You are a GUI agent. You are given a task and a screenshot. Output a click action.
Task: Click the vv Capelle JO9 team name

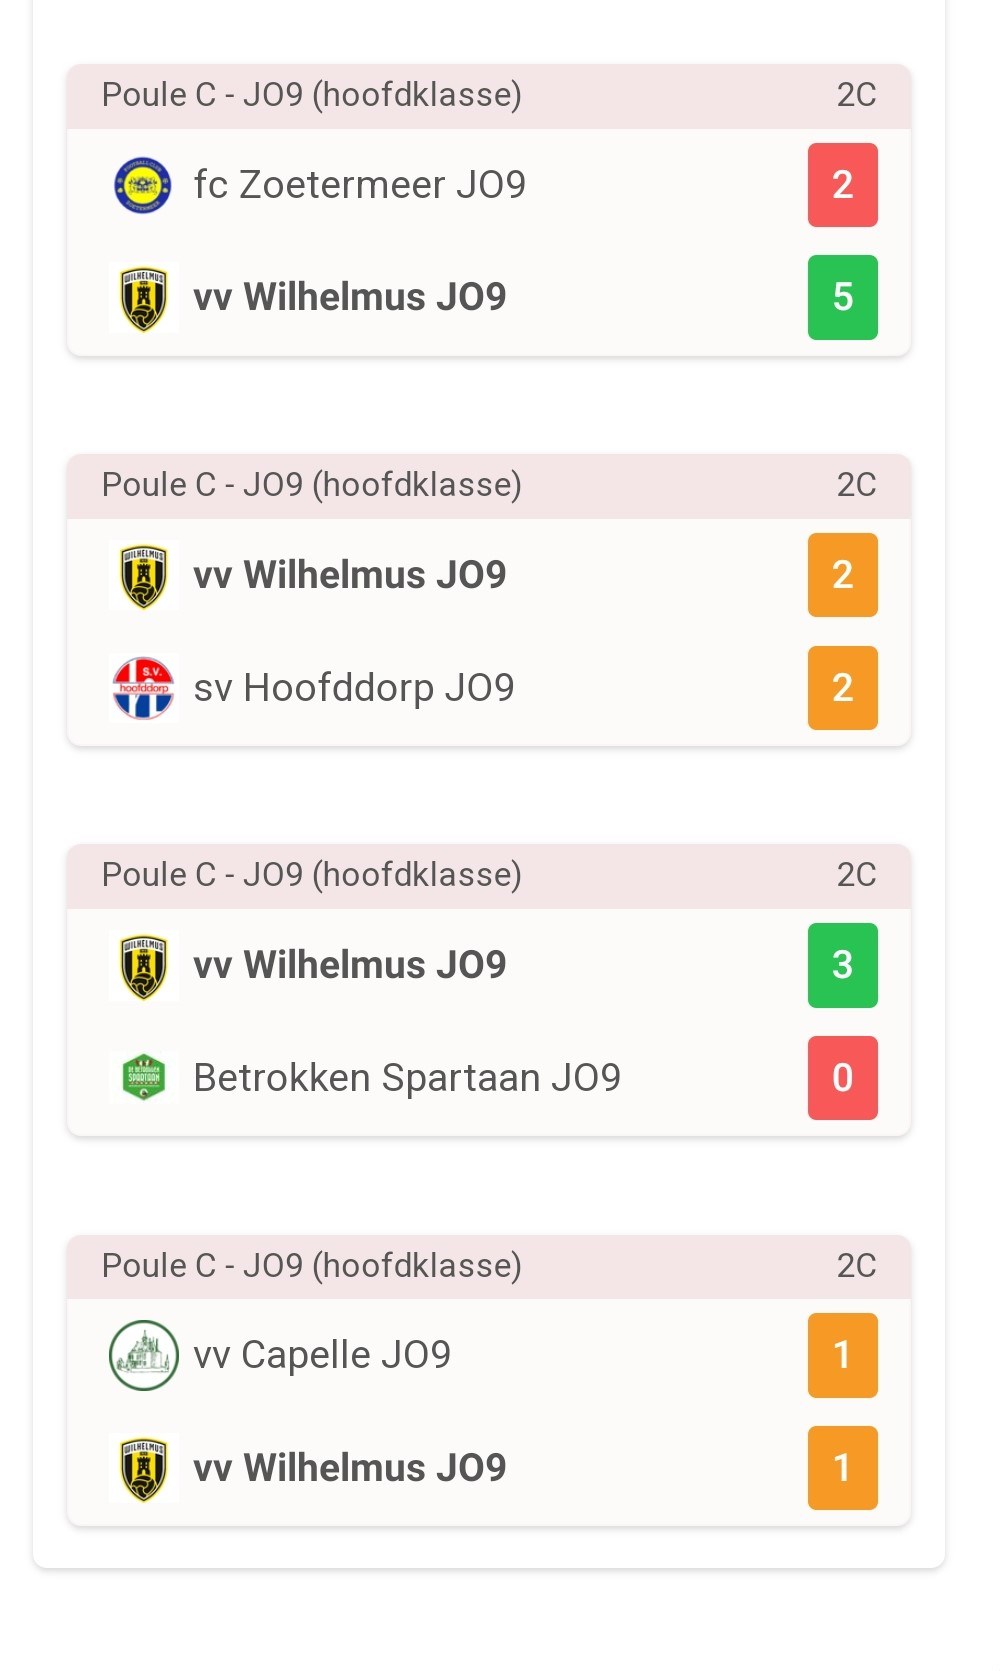pyautogui.click(x=322, y=1355)
